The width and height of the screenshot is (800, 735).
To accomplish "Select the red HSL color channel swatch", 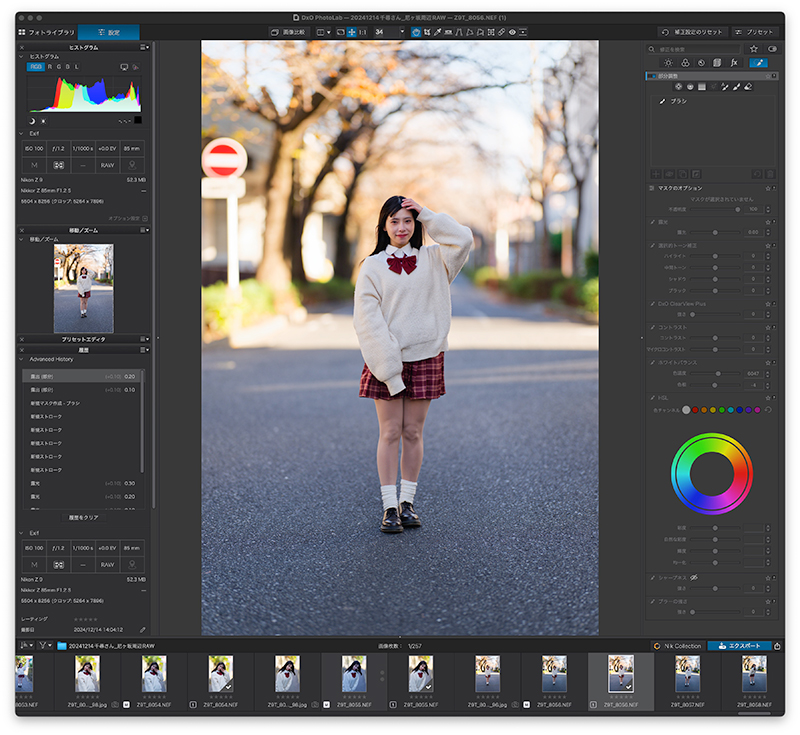I will (695, 410).
